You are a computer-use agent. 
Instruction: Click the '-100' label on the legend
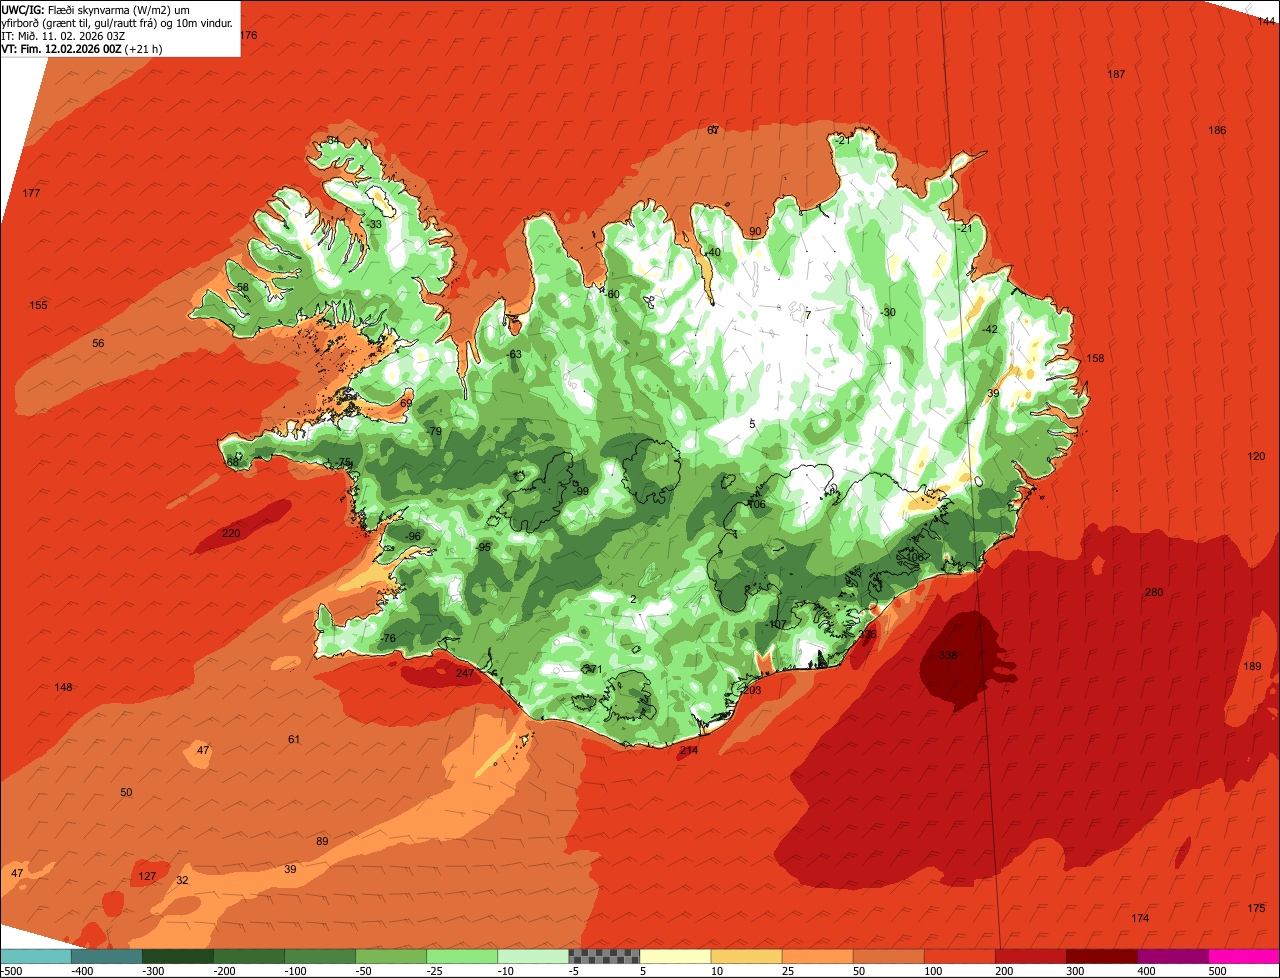(x=295, y=970)
